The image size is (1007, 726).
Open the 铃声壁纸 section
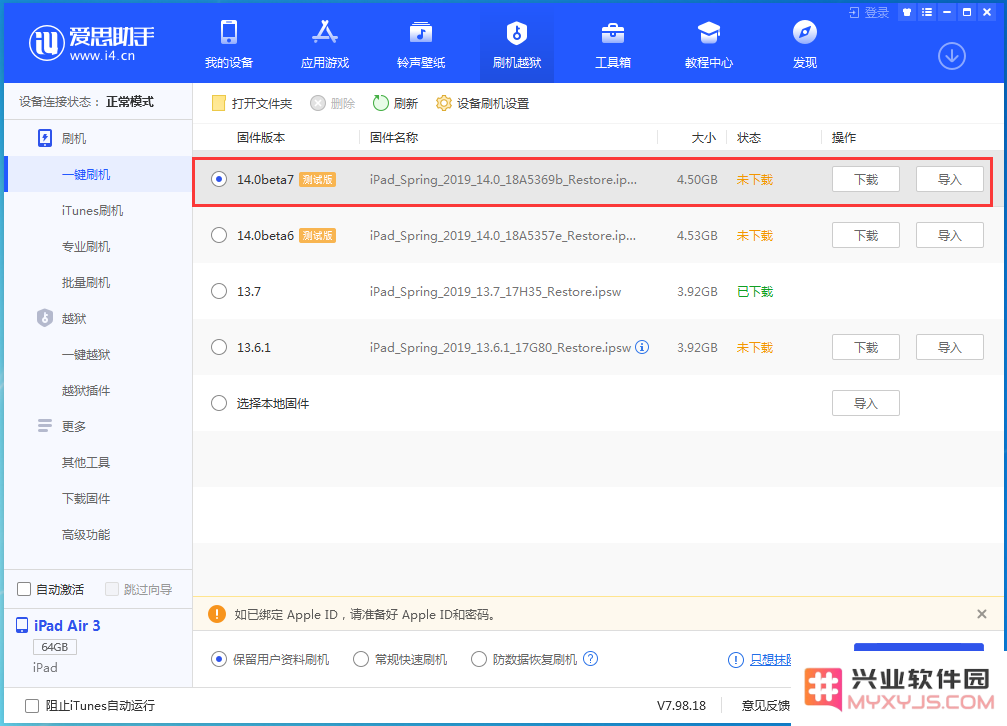(421, 44)
